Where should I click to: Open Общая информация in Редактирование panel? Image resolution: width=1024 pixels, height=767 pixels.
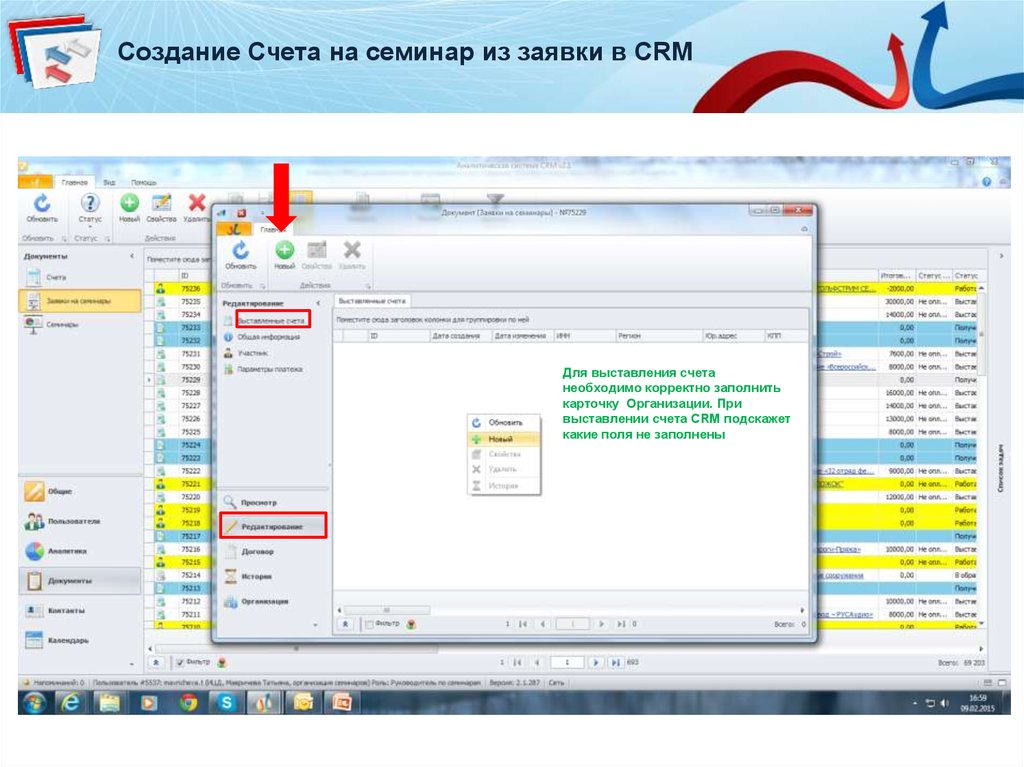click(x=268, y=337)
